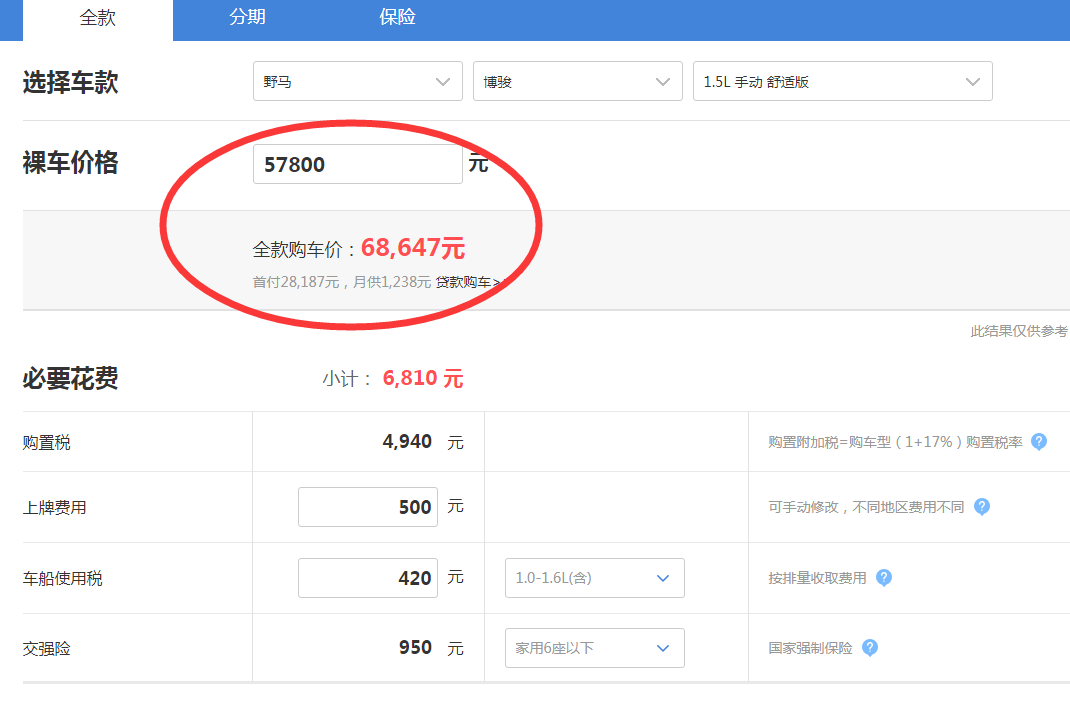Click the 必要花费 section heading
This screenshot has width=1070, height=711.
pos(70,378)
